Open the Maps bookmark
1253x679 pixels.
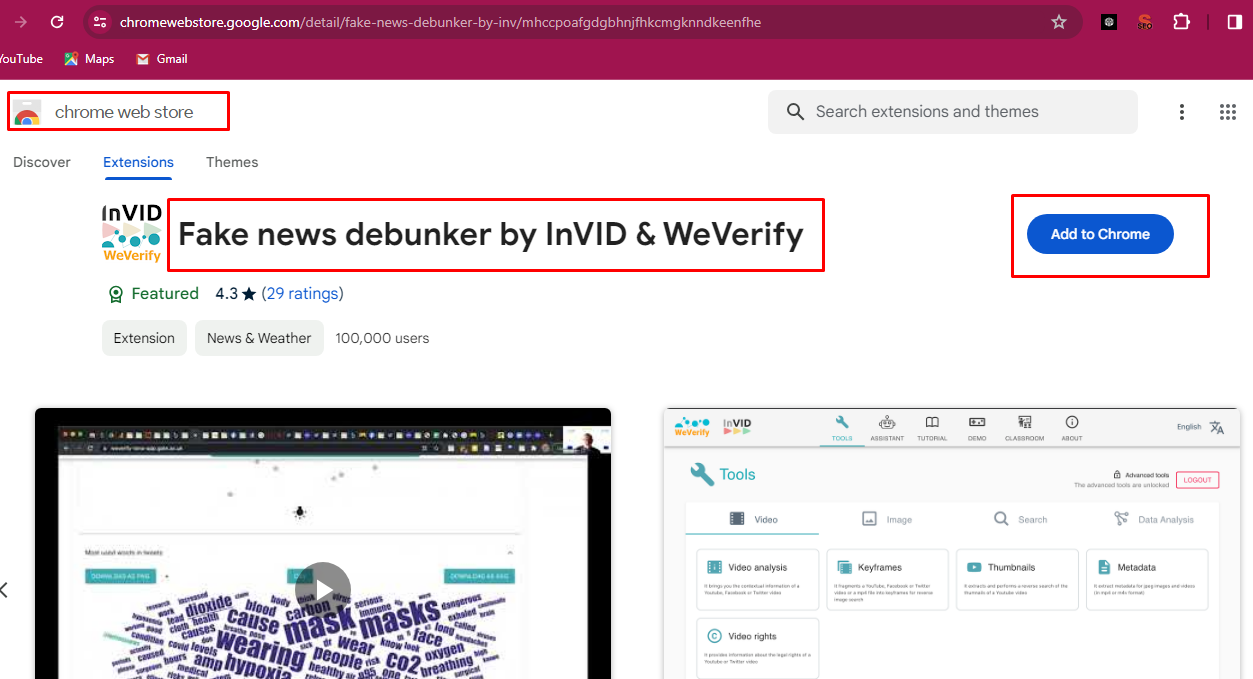(89, 59)
